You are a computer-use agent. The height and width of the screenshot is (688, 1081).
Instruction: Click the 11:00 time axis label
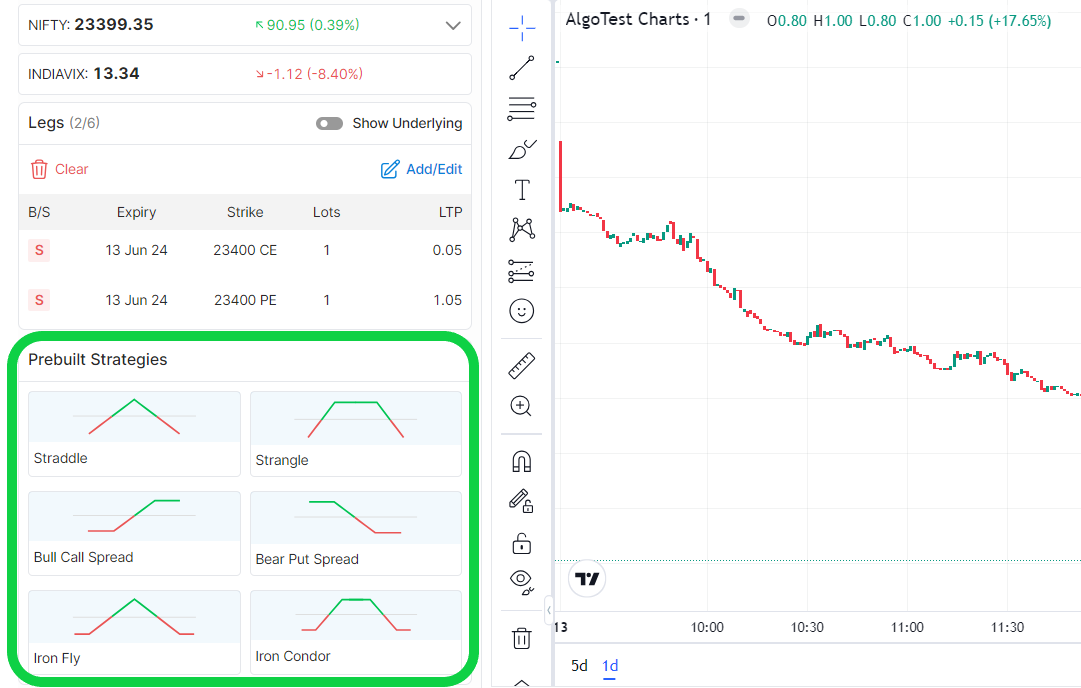pos(907,627)
